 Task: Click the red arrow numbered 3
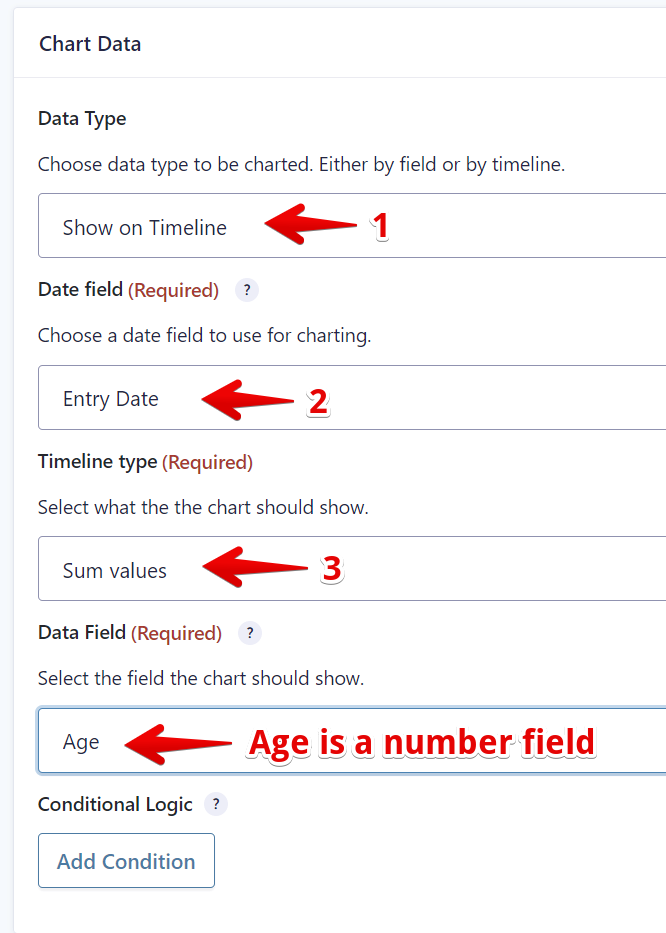point(254,568)
